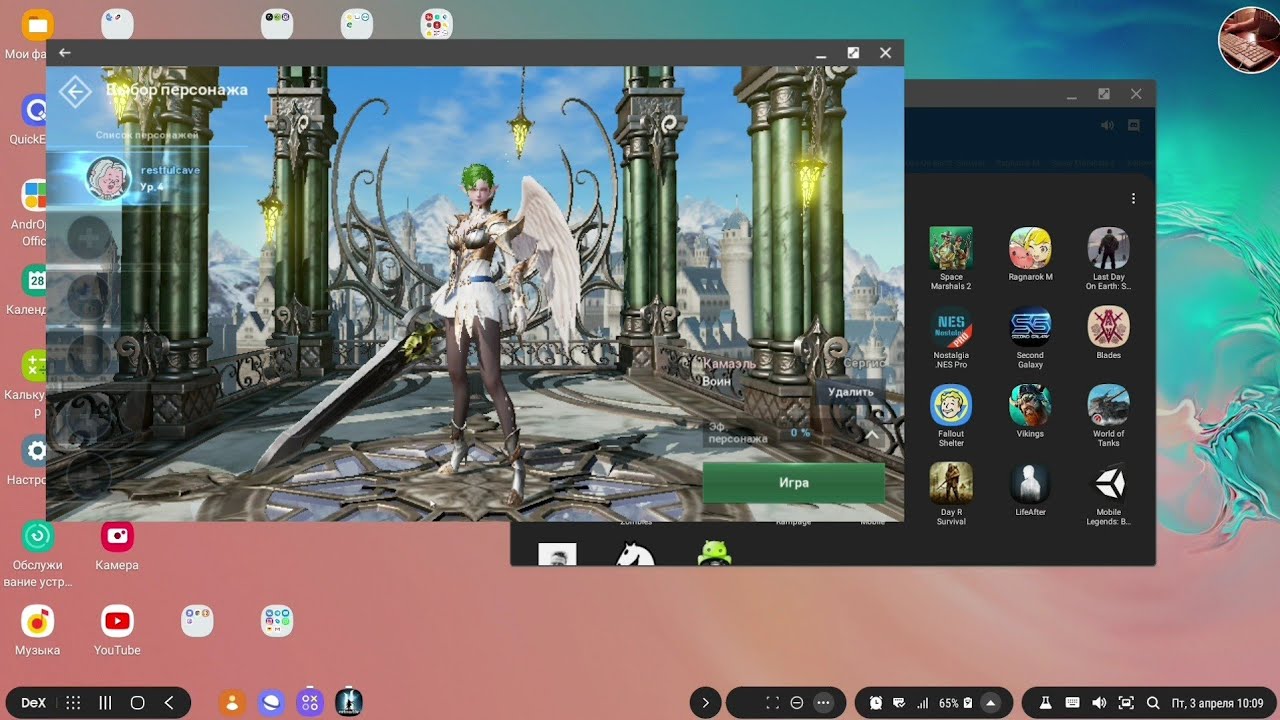1280x720 pixels.
Task: Switch to the game app on taskbar
Action: [348, 702]
